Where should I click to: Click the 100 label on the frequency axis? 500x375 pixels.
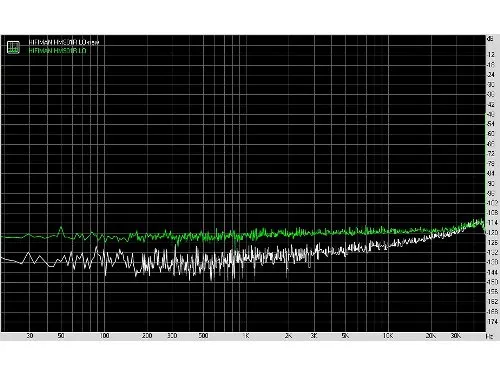(104, 336)
